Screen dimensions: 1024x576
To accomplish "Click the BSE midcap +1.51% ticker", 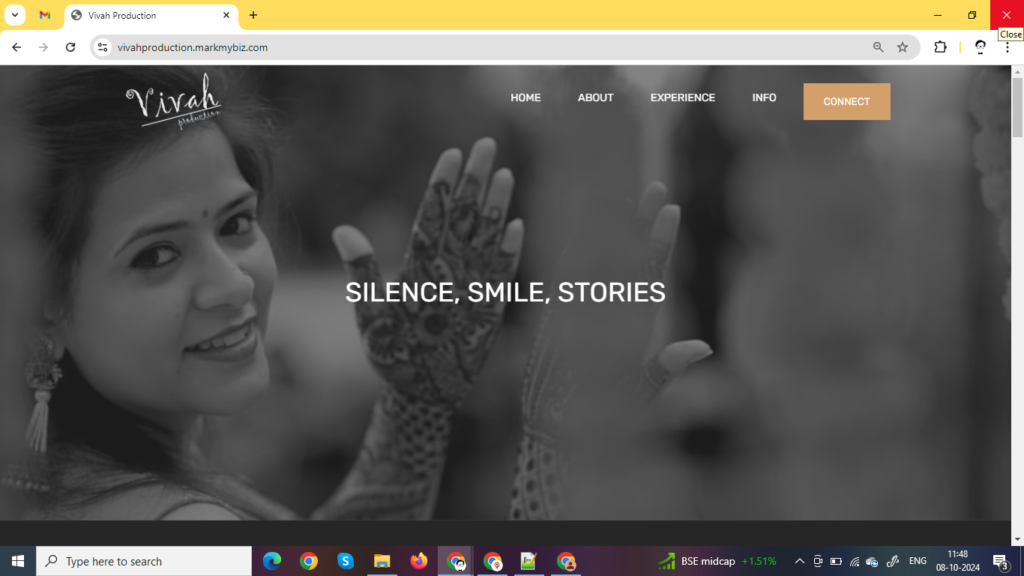I will pos(707,561).
